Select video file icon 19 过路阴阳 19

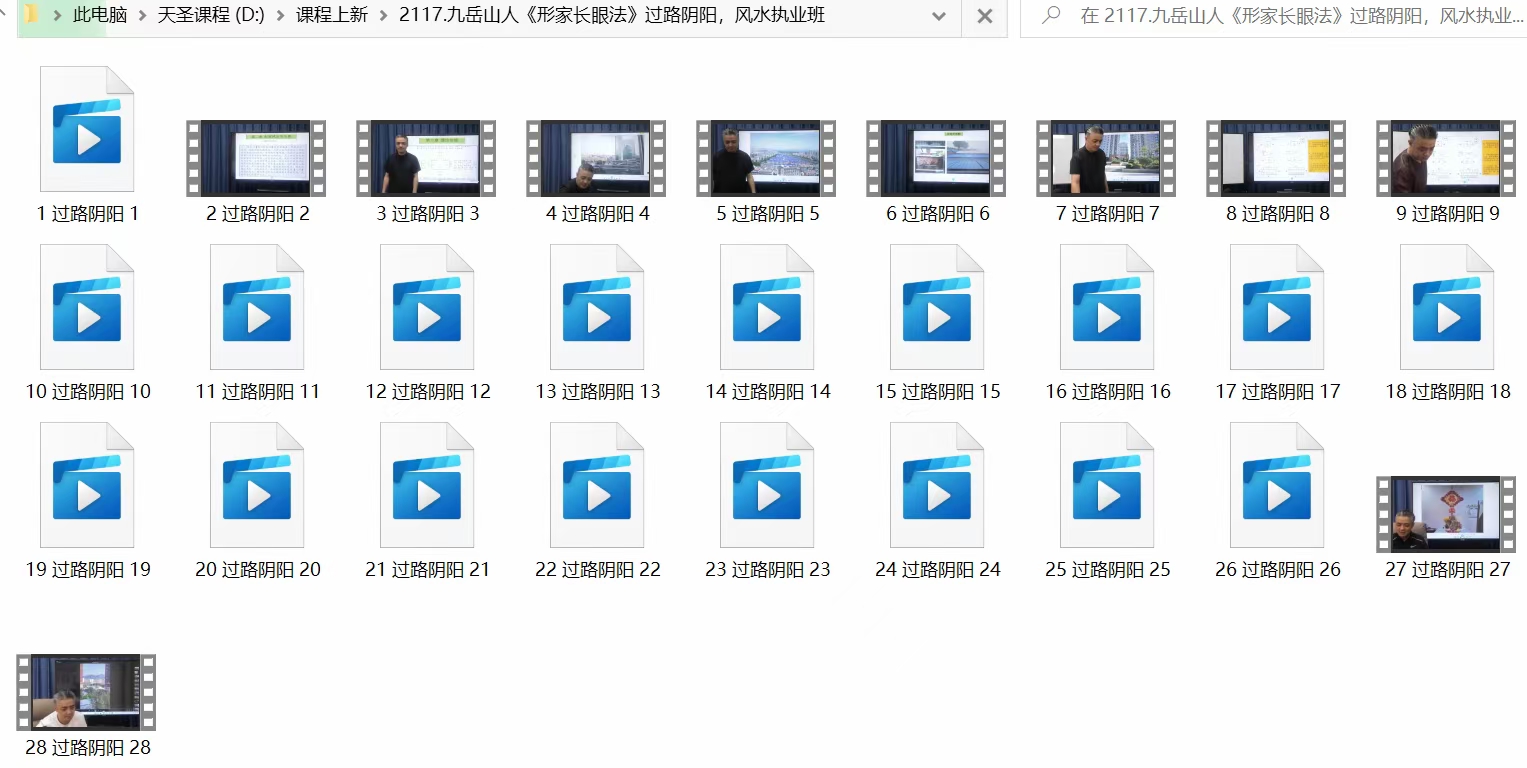click(x=87, y=485)
